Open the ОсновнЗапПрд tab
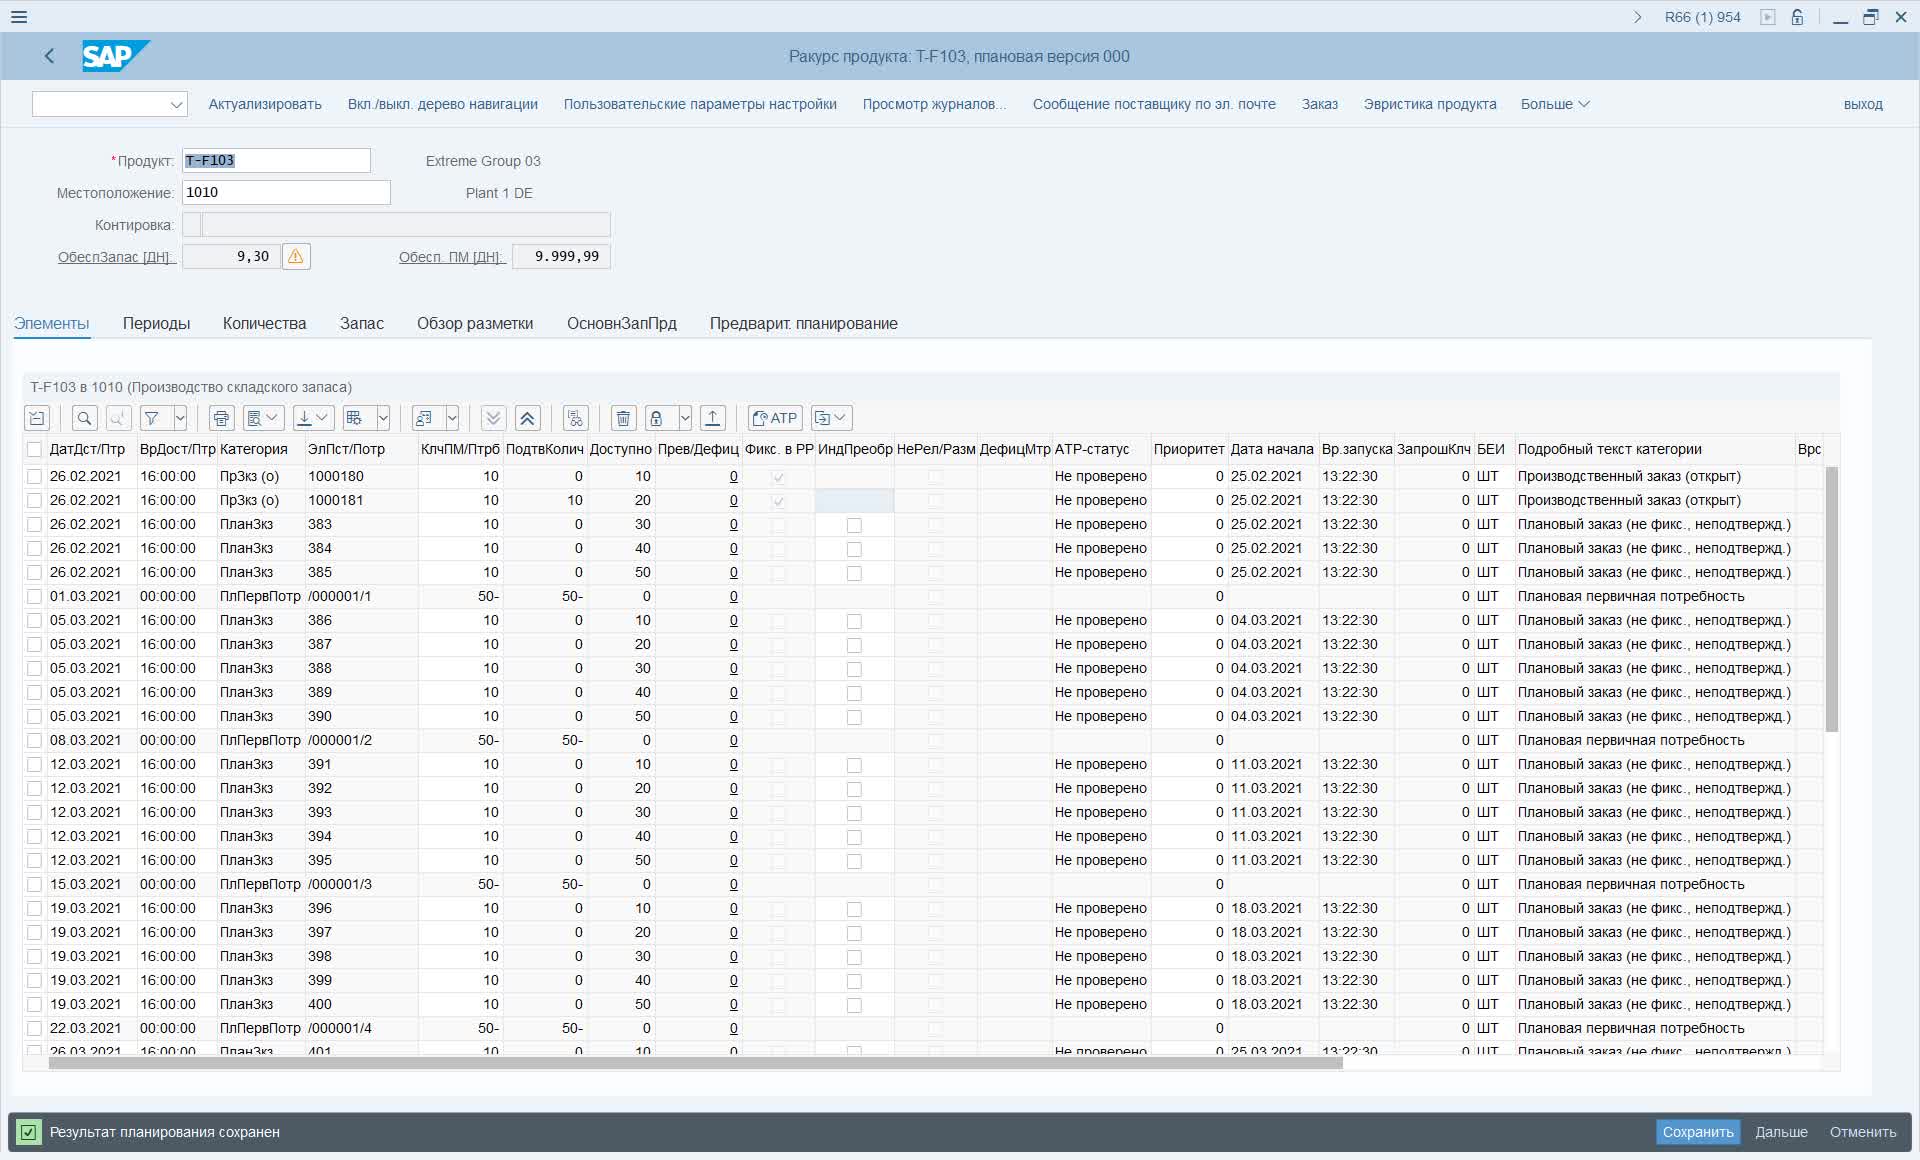Viewport: 1920px width, 1160px height. coord(622,323)
